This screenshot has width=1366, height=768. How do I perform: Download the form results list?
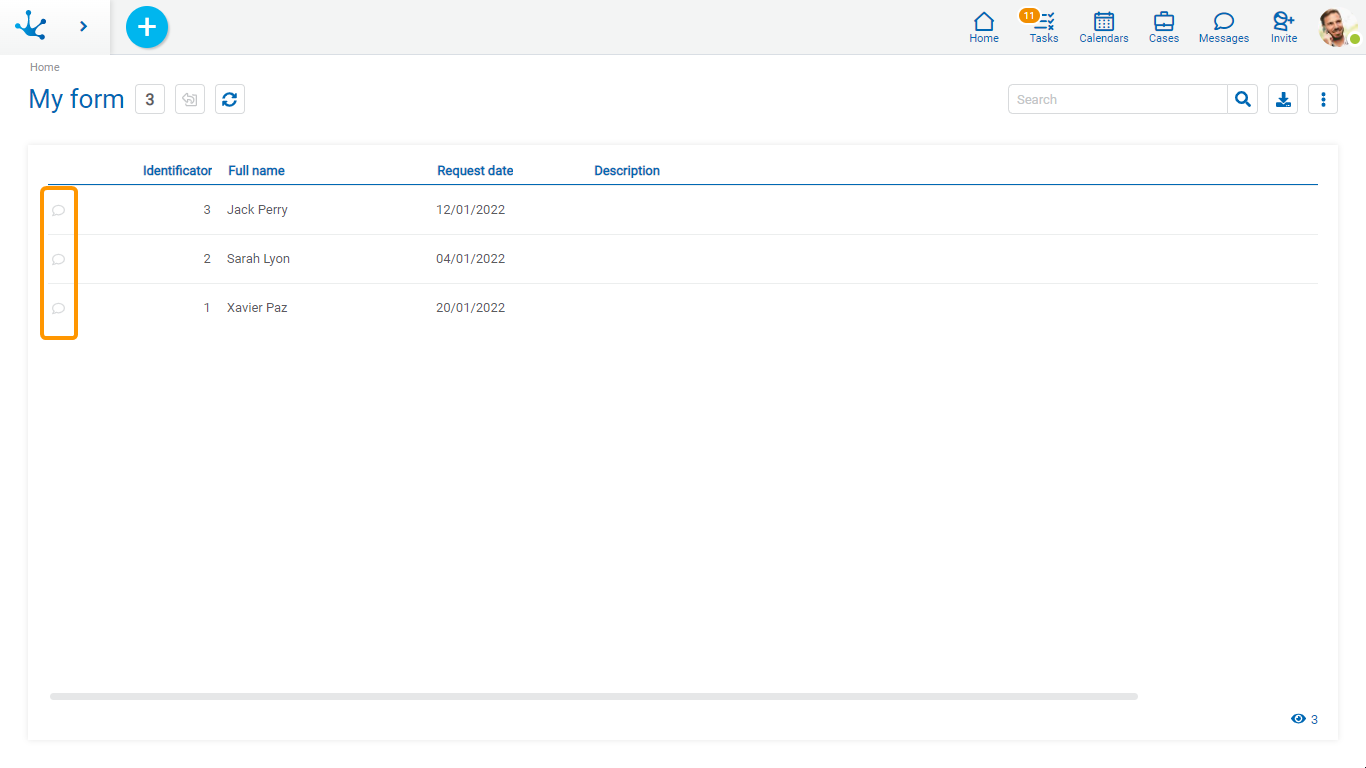[x=1283, y=99]
